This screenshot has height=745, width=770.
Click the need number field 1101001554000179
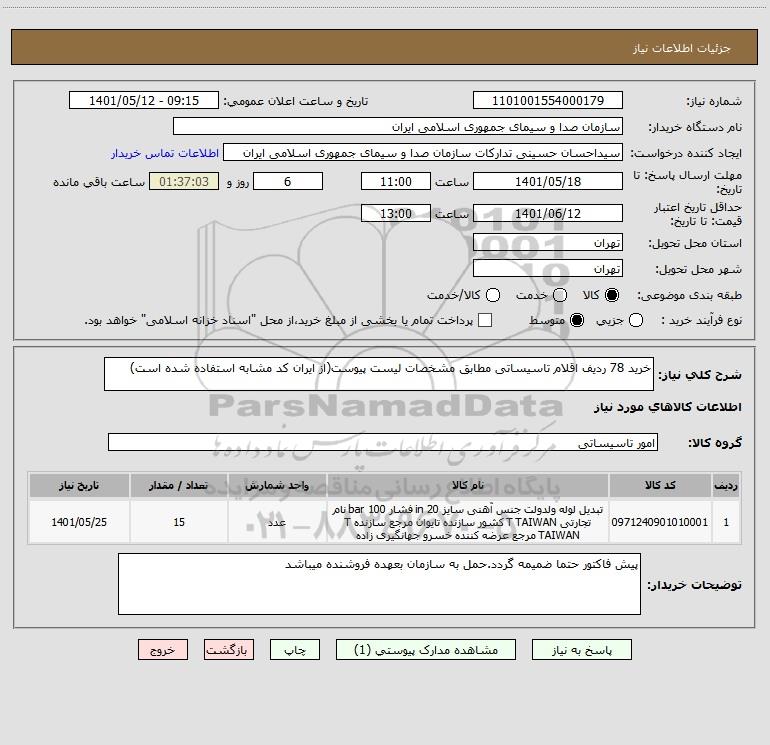pos(548,100)
